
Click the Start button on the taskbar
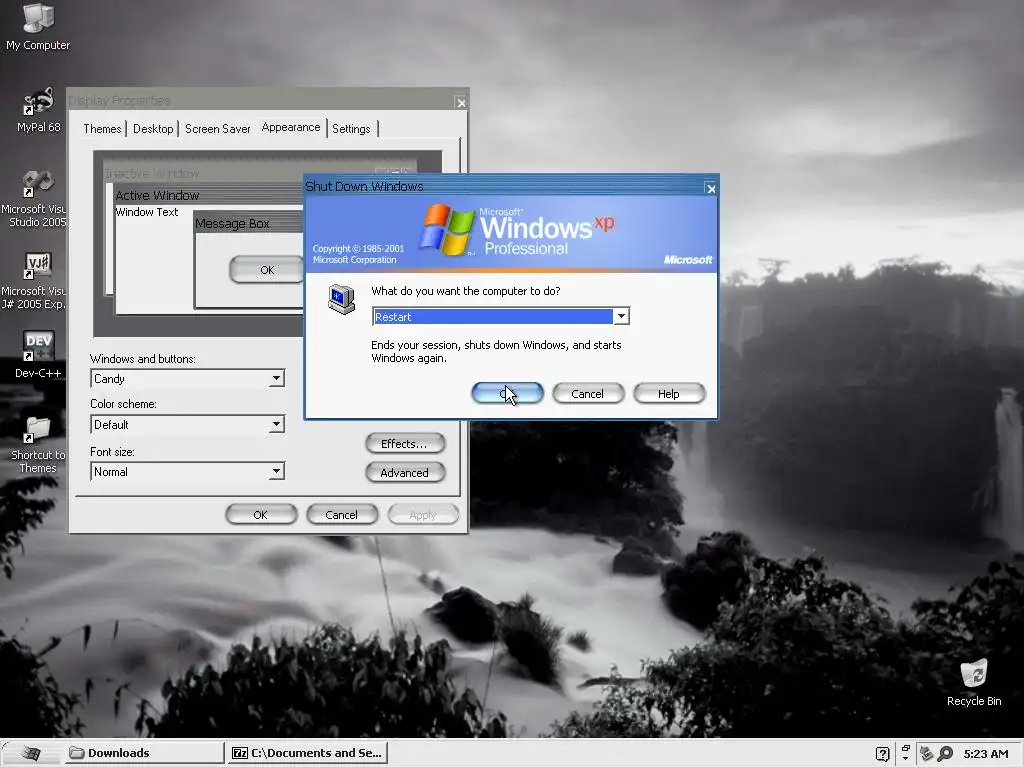tap(29, 753)
